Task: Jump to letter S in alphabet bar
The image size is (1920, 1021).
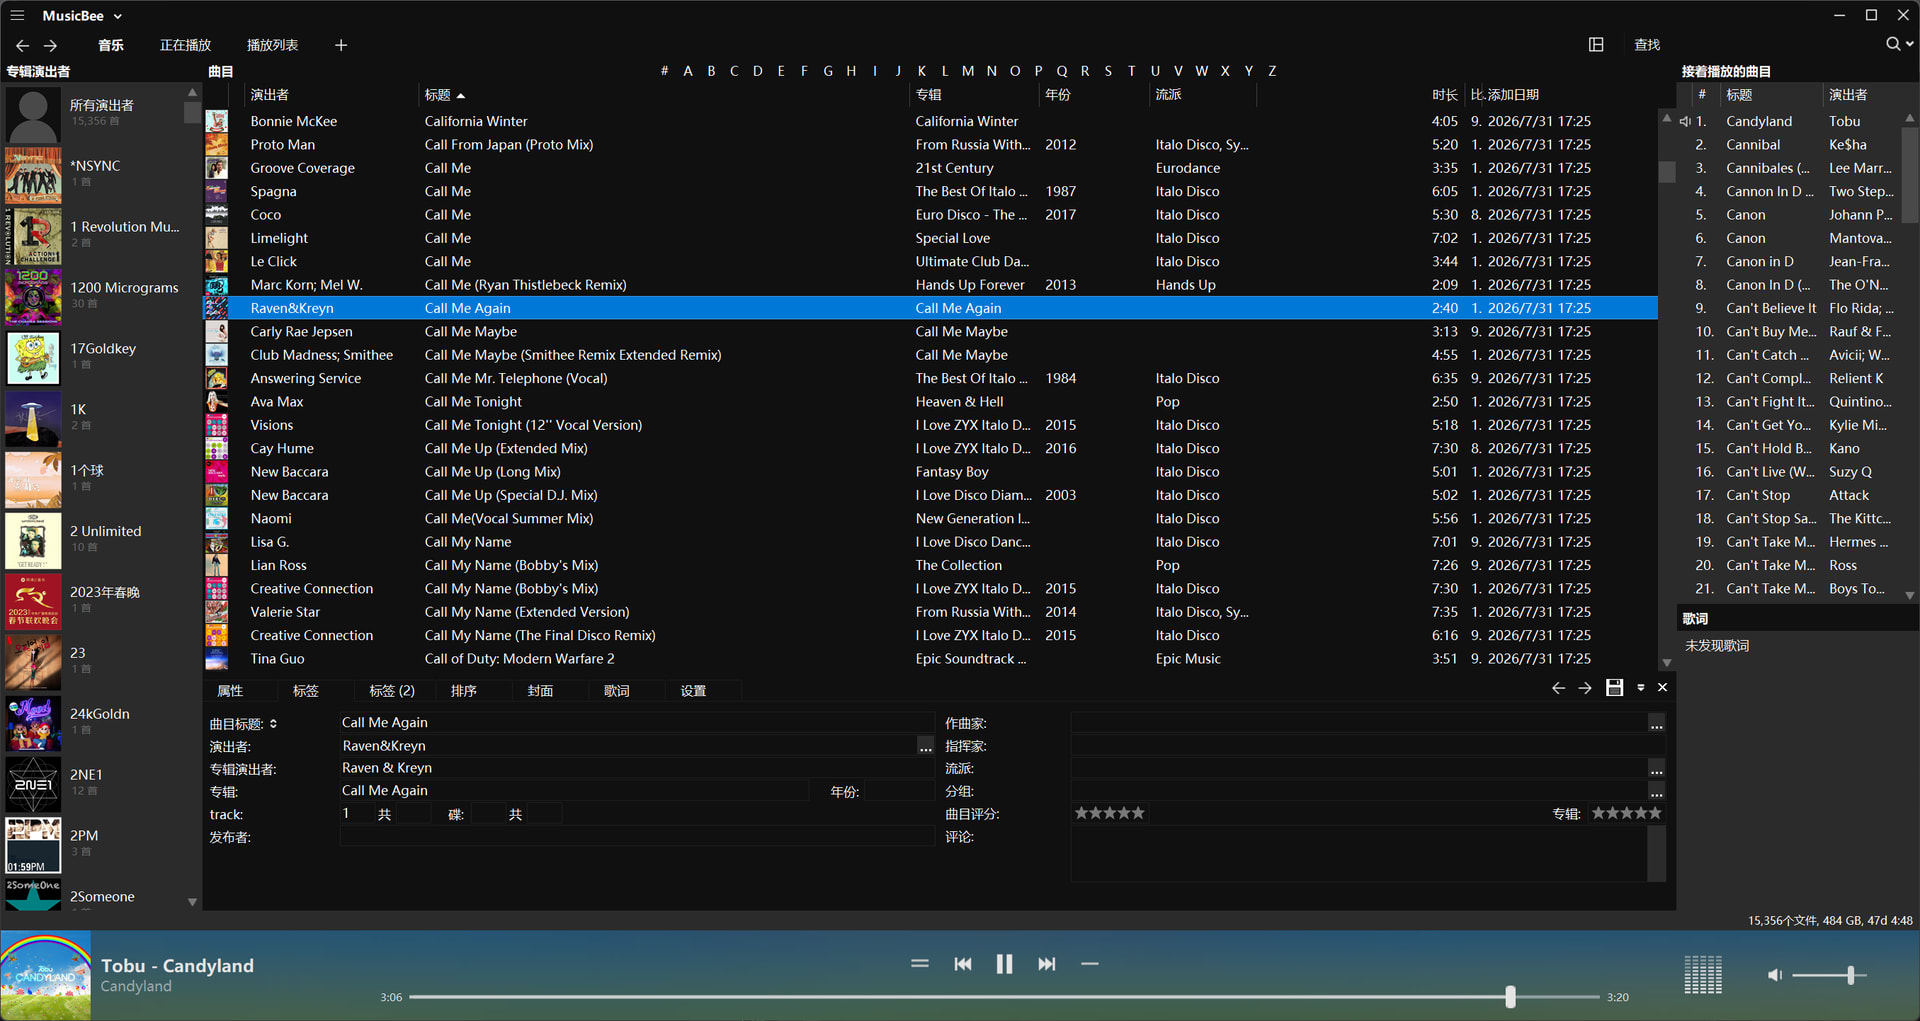Action: pos(1108,71)
